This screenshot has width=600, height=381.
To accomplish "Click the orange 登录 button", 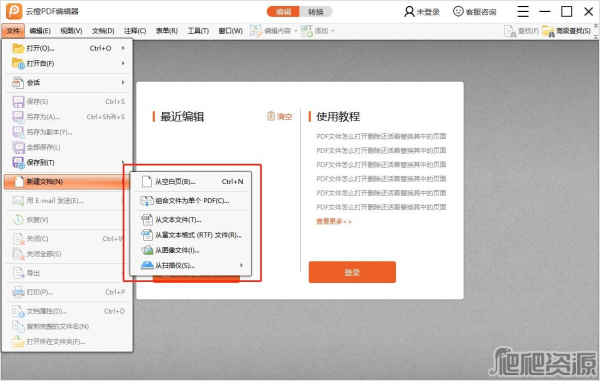I will (352, 272).
